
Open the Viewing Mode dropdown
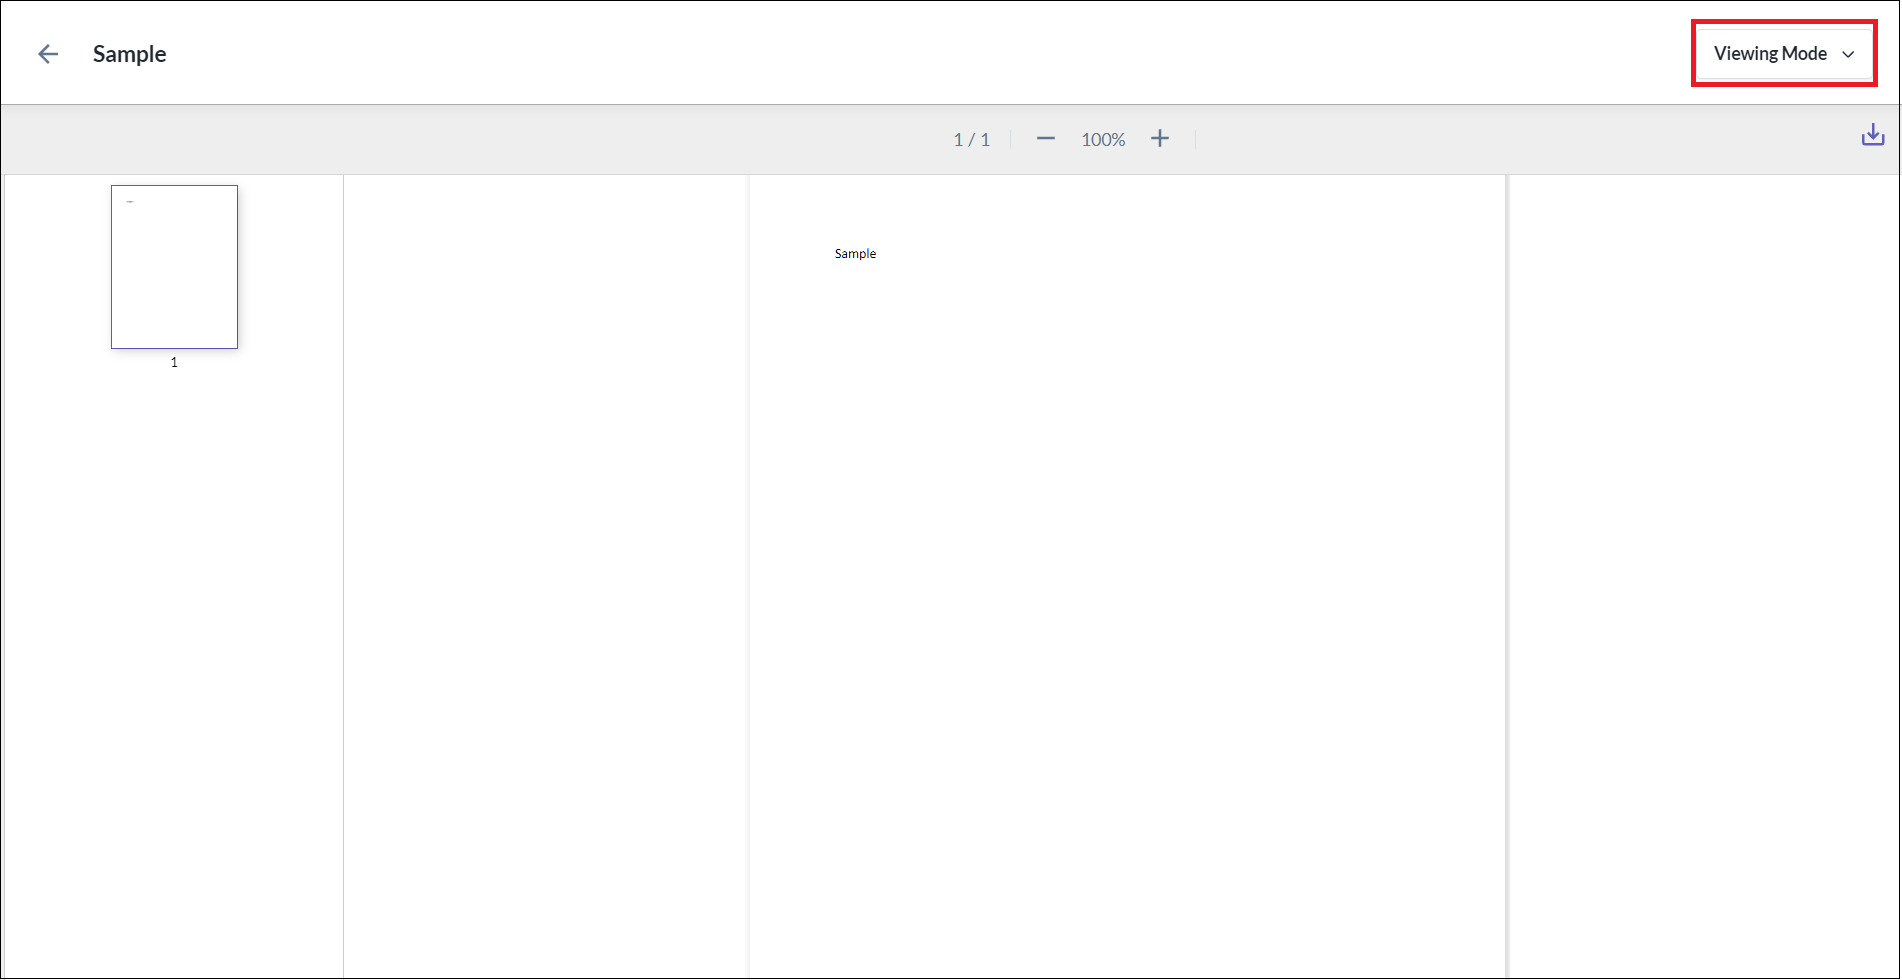[1783, 53]
